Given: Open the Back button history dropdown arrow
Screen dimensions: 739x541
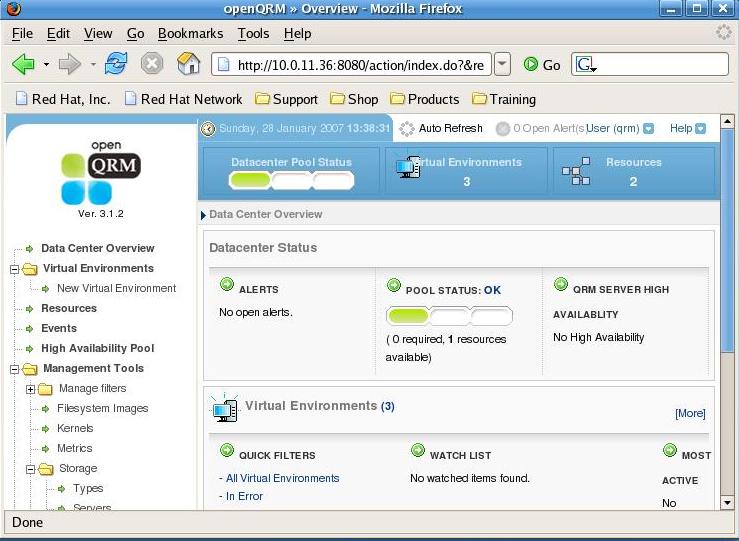Looking at the screenshot, I should tap(46, 64).
